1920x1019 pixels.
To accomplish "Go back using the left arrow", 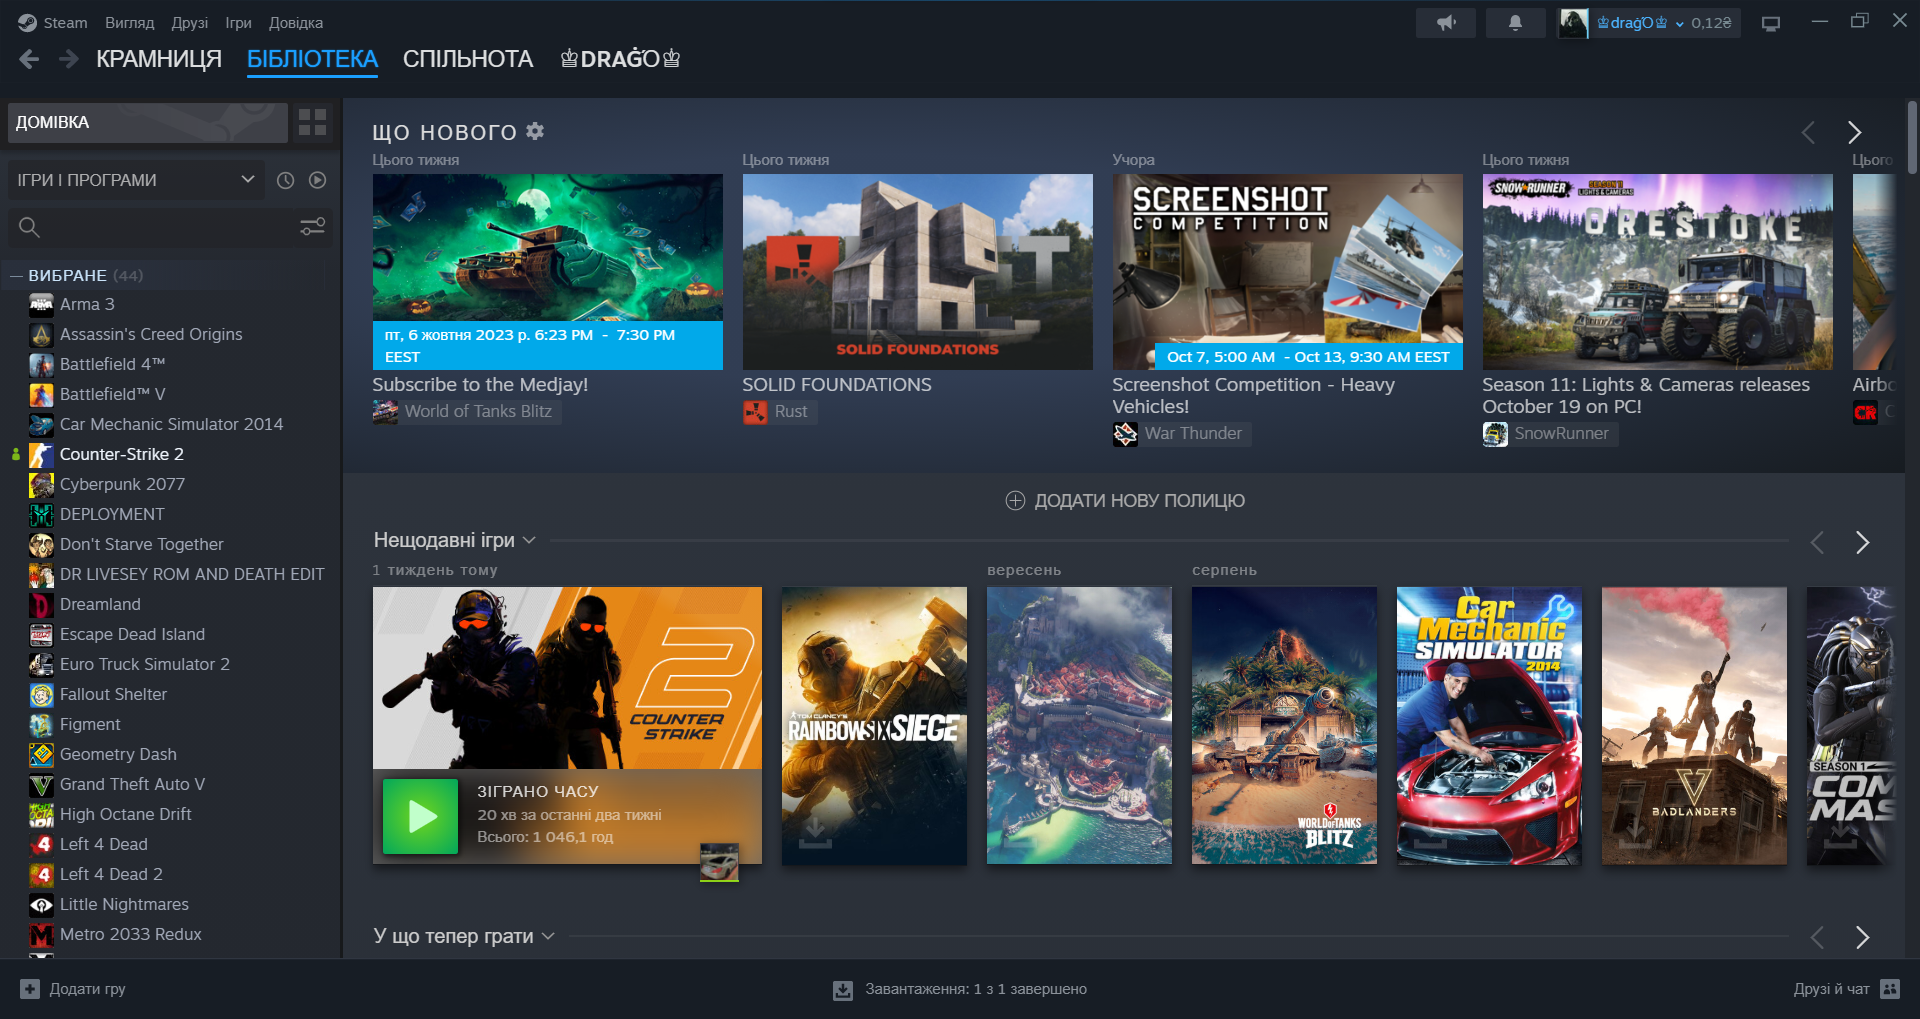I will (29, 59).
